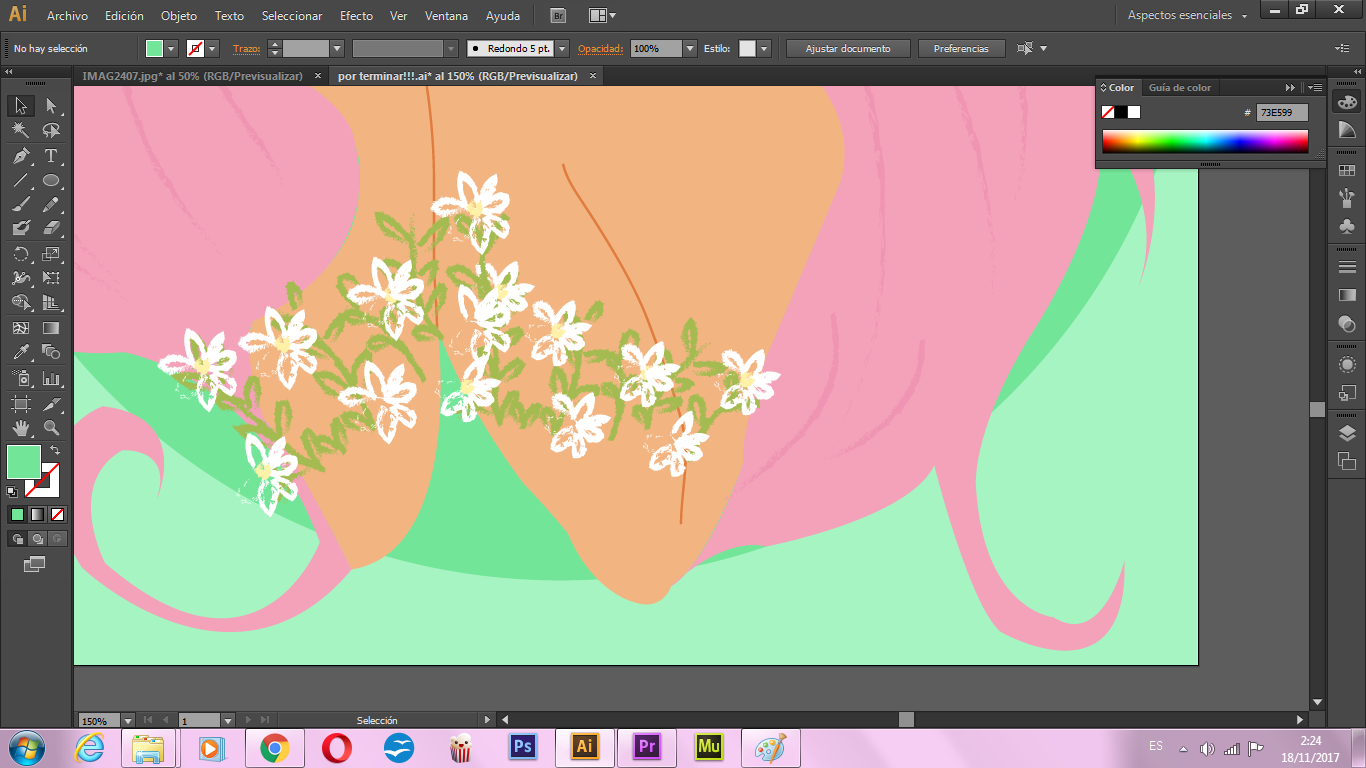Open Color panel flyout menu
The height and width of the screenshot is (768, 1366).
pyautogui.click(x=1314, y=87)
